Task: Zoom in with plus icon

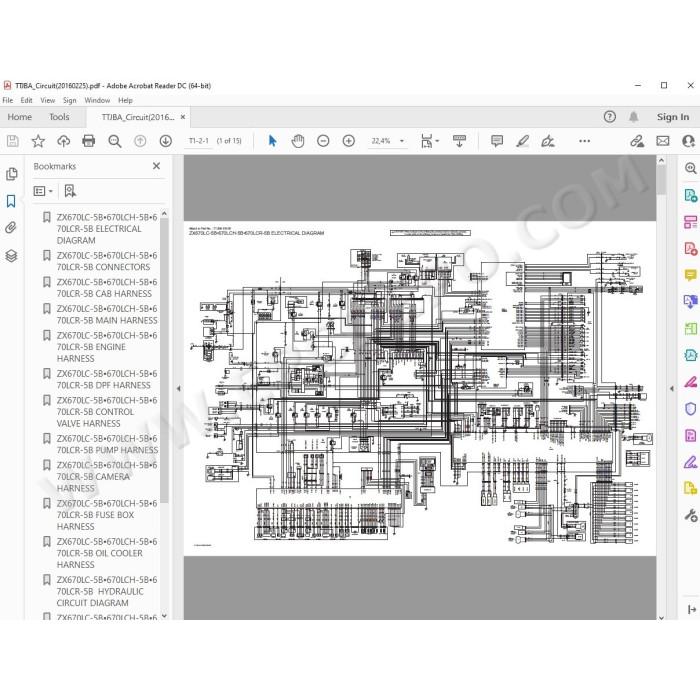Action: pos(349,141)
